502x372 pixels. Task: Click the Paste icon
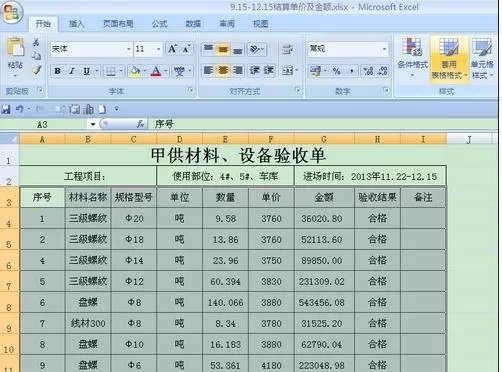pos(15,47)
